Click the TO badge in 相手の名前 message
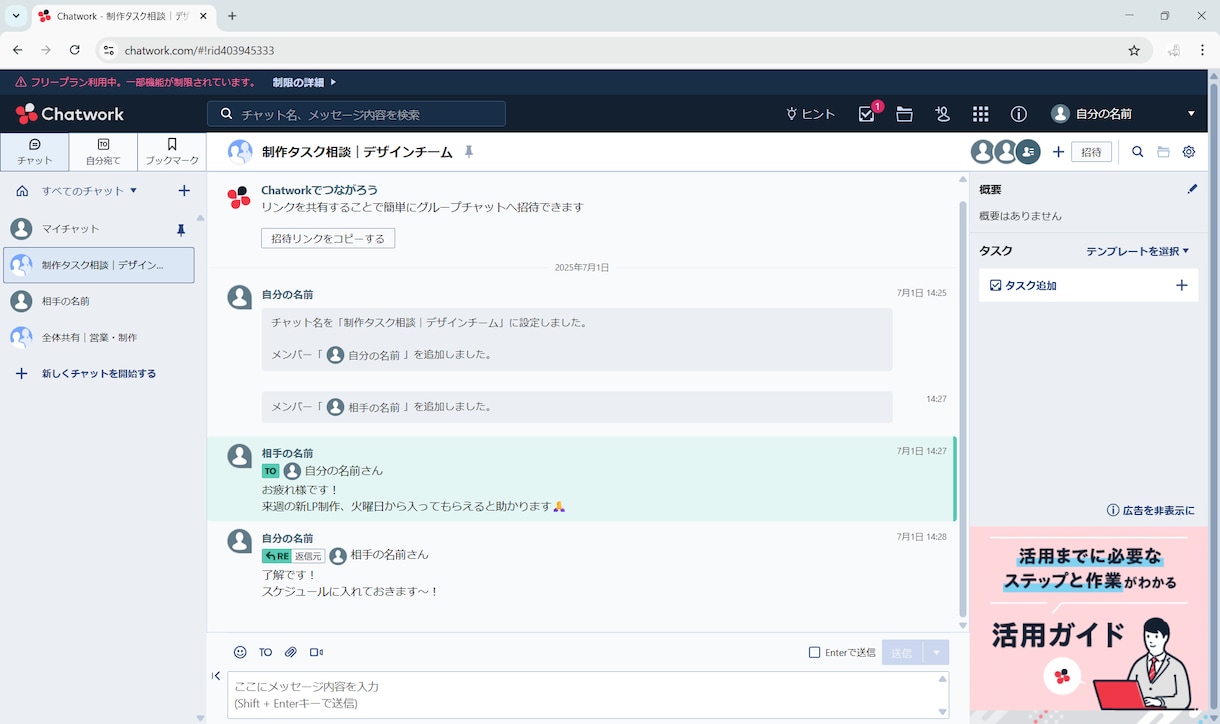The image size is (1220, 724). pyautogui.click(x=271, y=471)
